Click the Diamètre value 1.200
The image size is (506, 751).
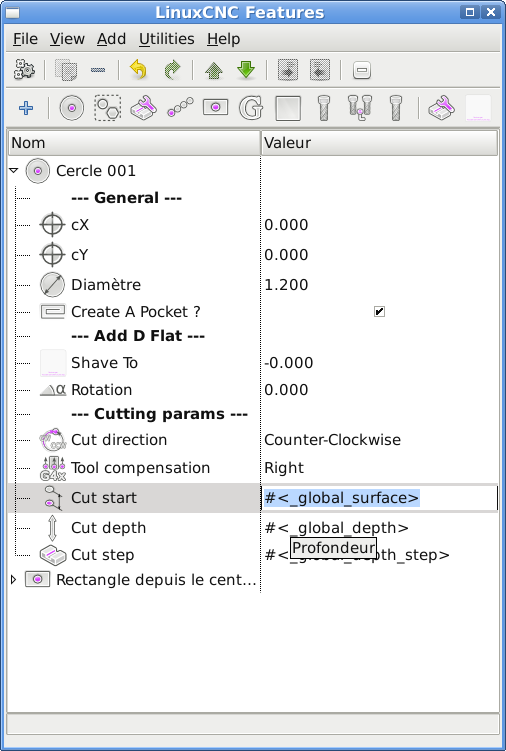pos(286,284)
